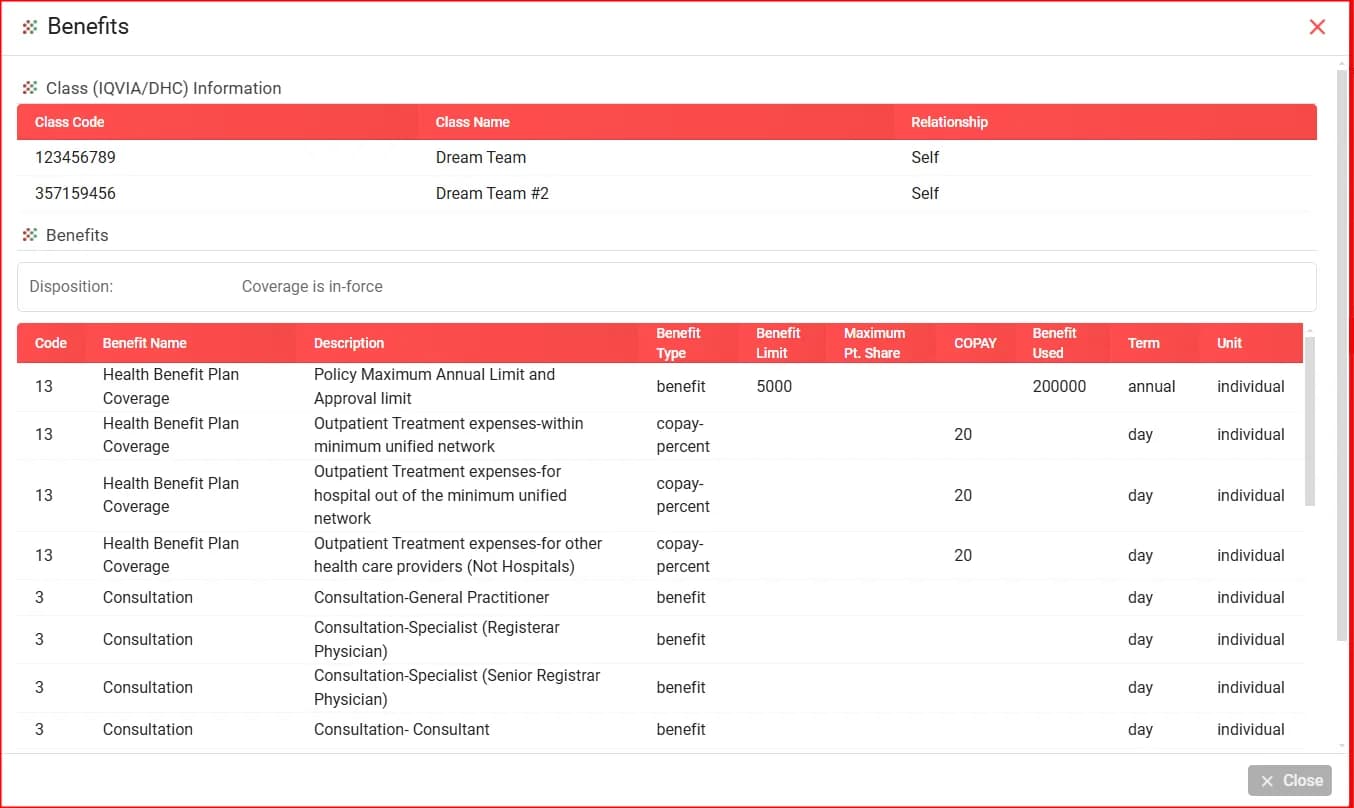Select Consultation-General Practitioner row
Viewport: 1354px width, 808px height.
[660, 597]
